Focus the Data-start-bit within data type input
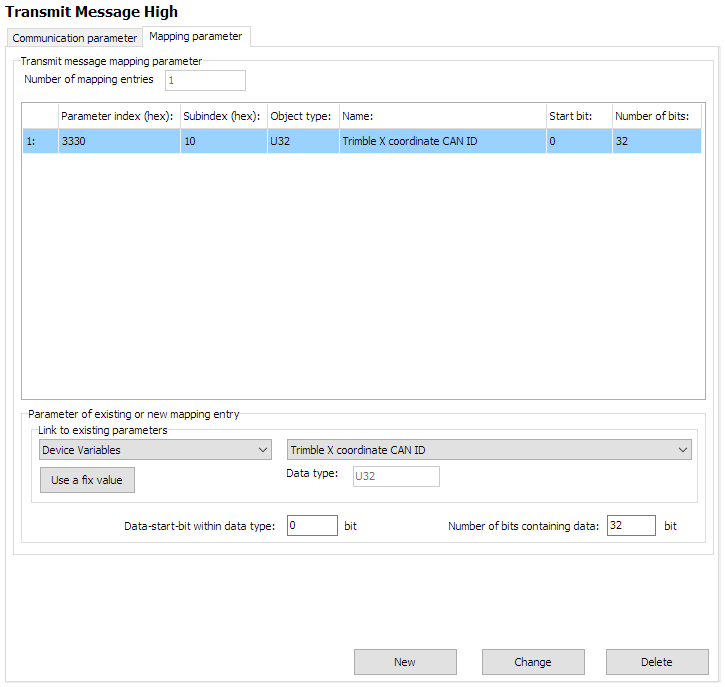The height and width of the screenshot is (687, 725). (312, 526)
